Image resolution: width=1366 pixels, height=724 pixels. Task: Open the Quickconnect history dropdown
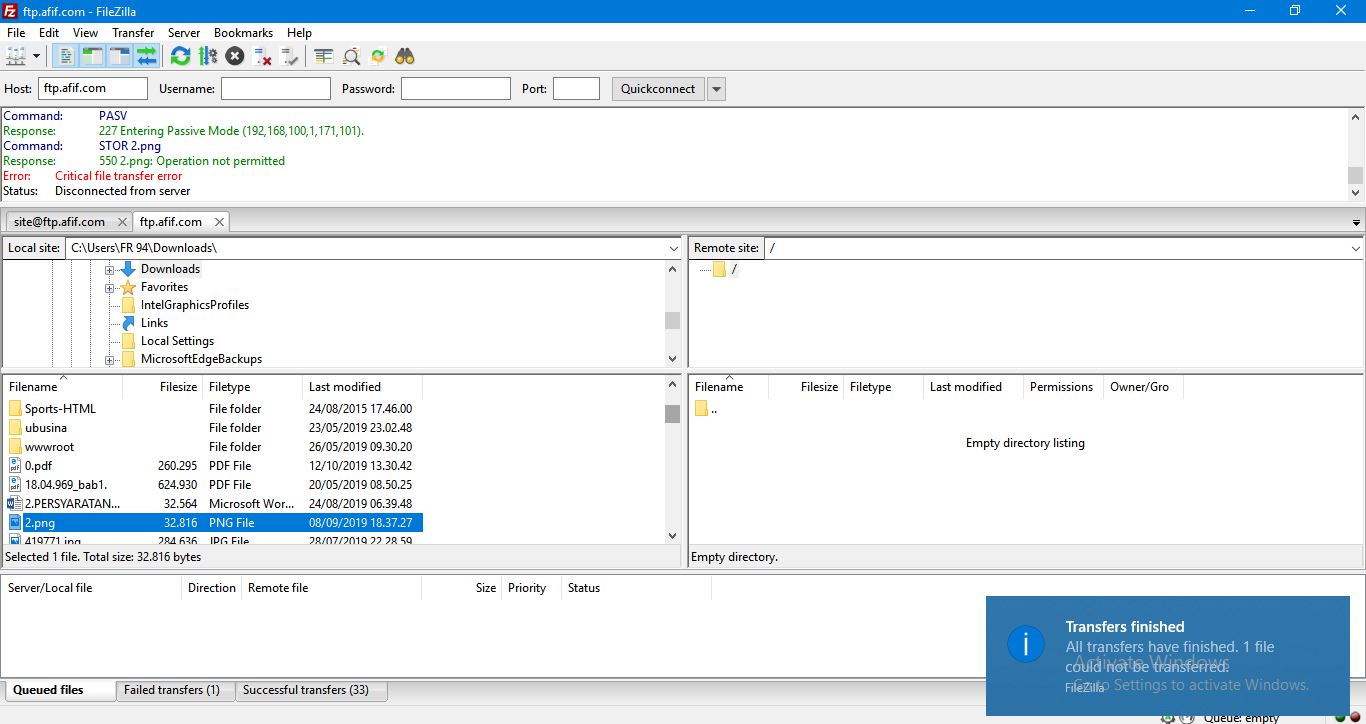click(x=716, y=89)
